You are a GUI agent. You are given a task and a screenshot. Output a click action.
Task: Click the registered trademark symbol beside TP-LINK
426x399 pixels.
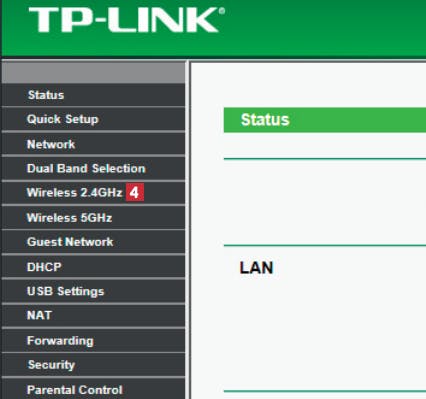pos(222,11)
